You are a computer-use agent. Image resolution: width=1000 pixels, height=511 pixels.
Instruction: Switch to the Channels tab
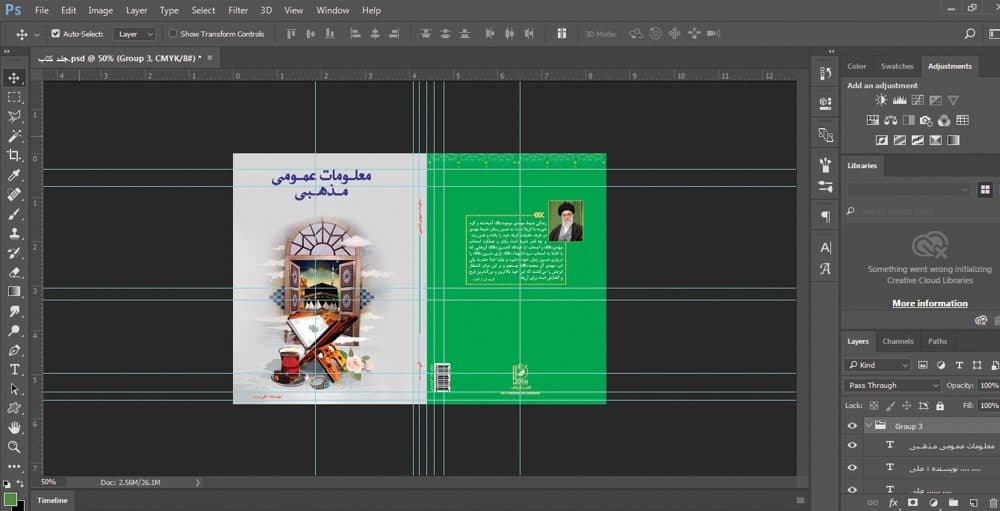coord(897,341)
